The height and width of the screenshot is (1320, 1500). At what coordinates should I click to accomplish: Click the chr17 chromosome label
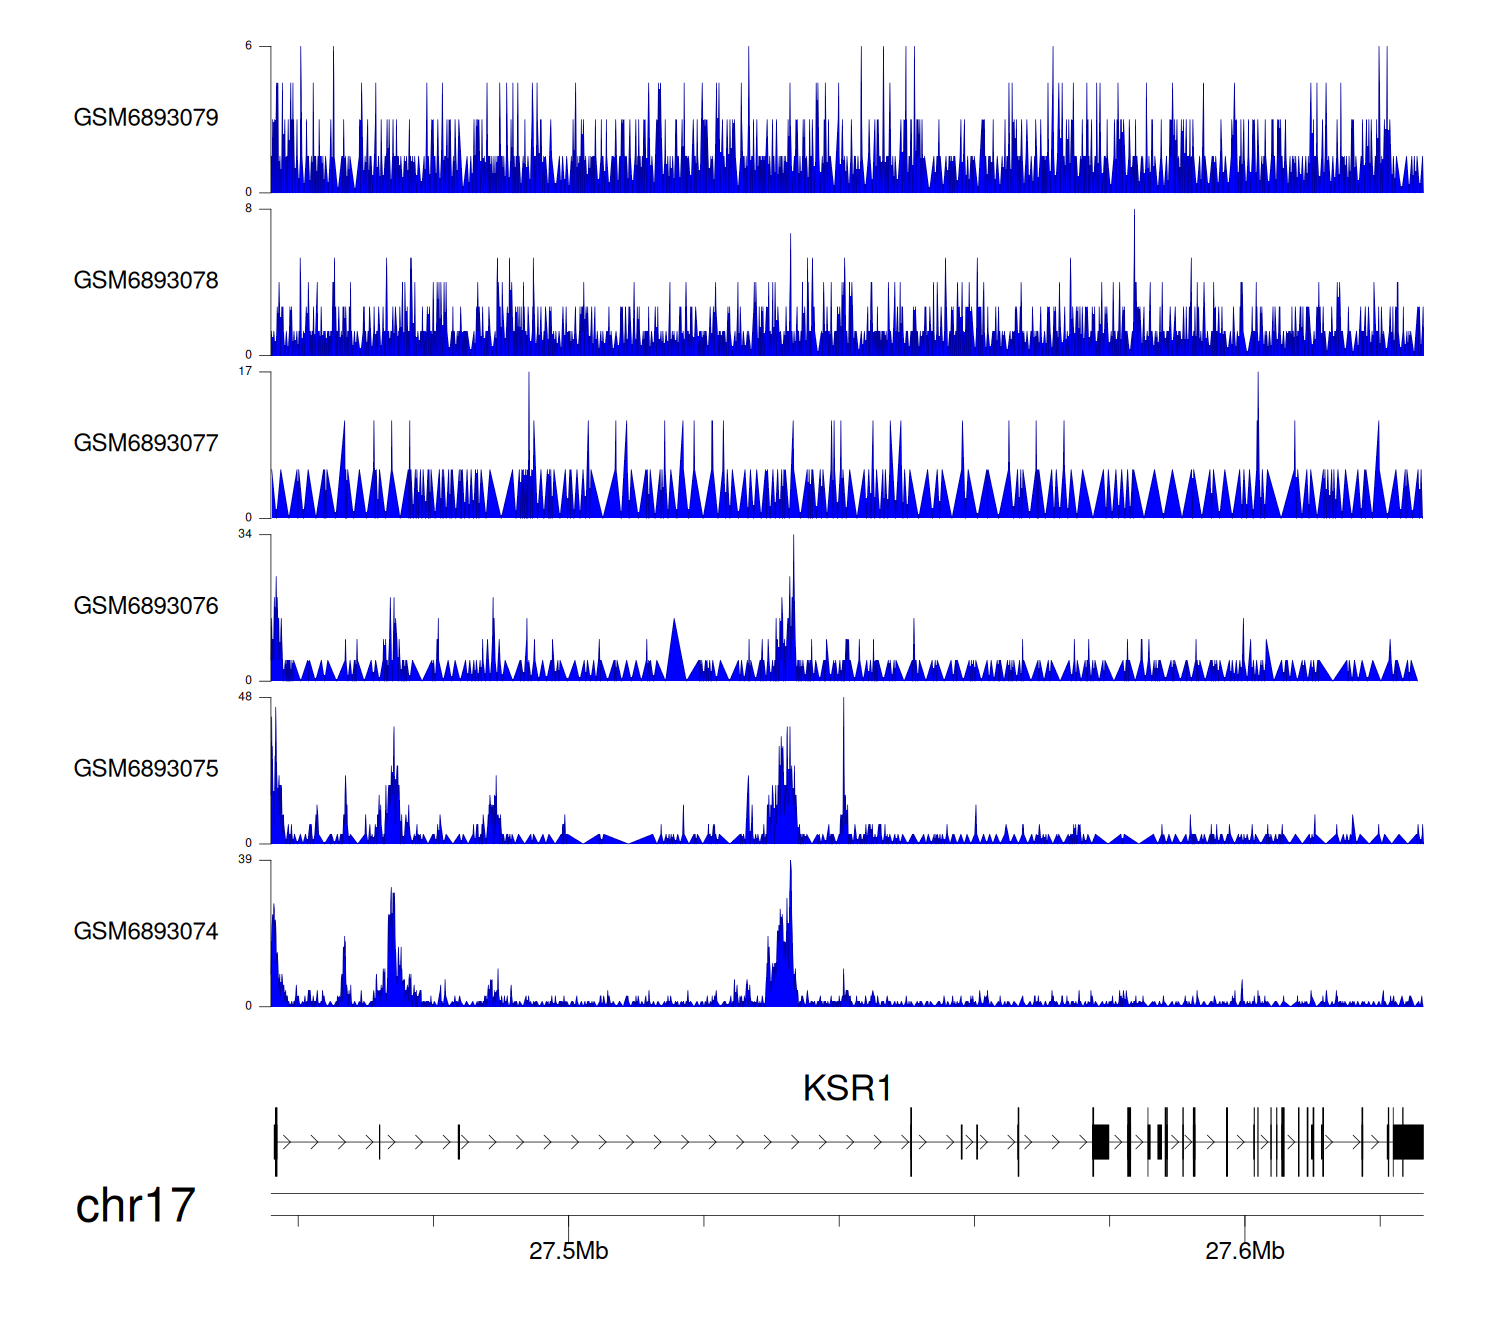coord(135,1206)
